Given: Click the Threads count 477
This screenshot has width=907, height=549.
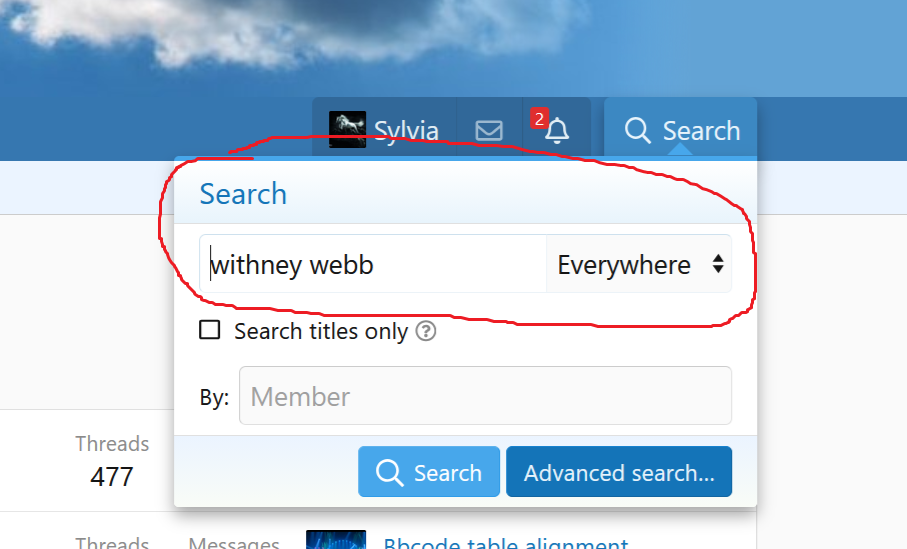Looking at the screenshot, I should pos(112,476).
